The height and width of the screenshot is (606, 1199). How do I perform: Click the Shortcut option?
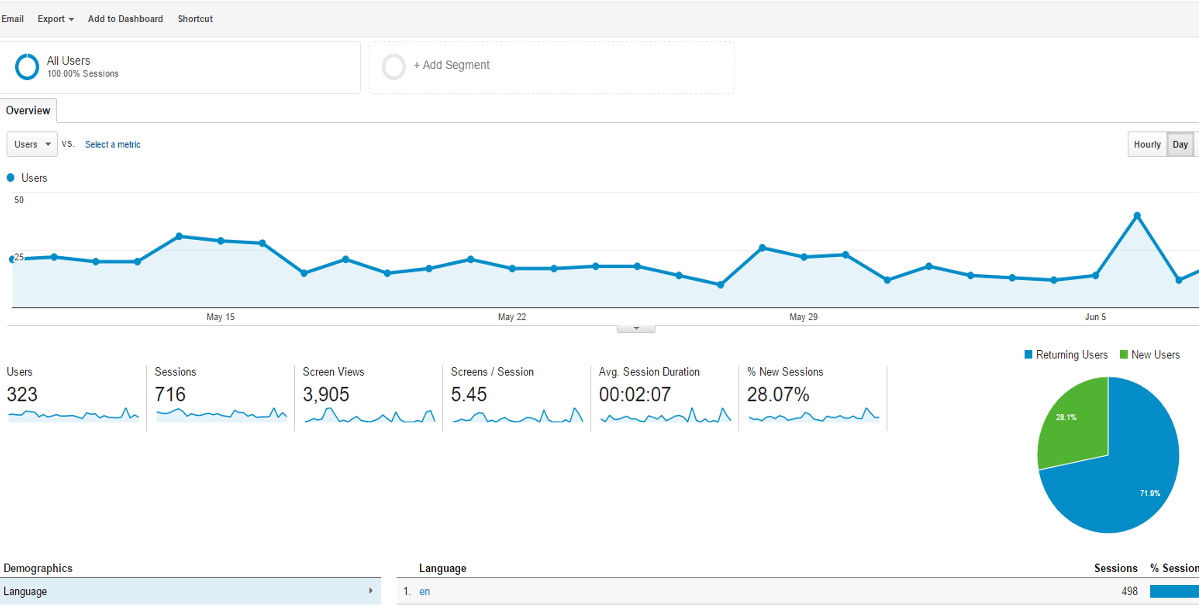[x=195, y=18]
